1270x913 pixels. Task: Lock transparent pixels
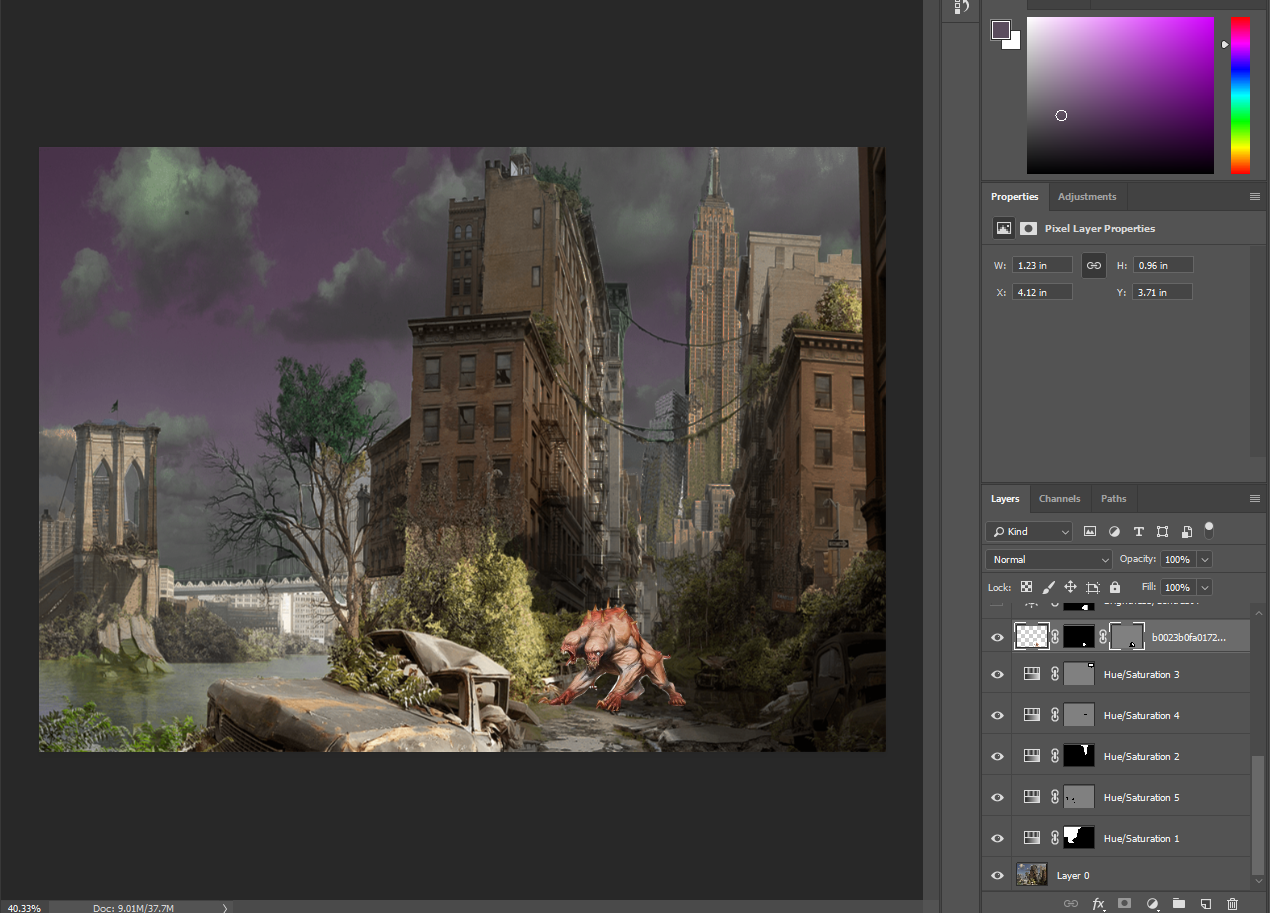[1026, 588]
